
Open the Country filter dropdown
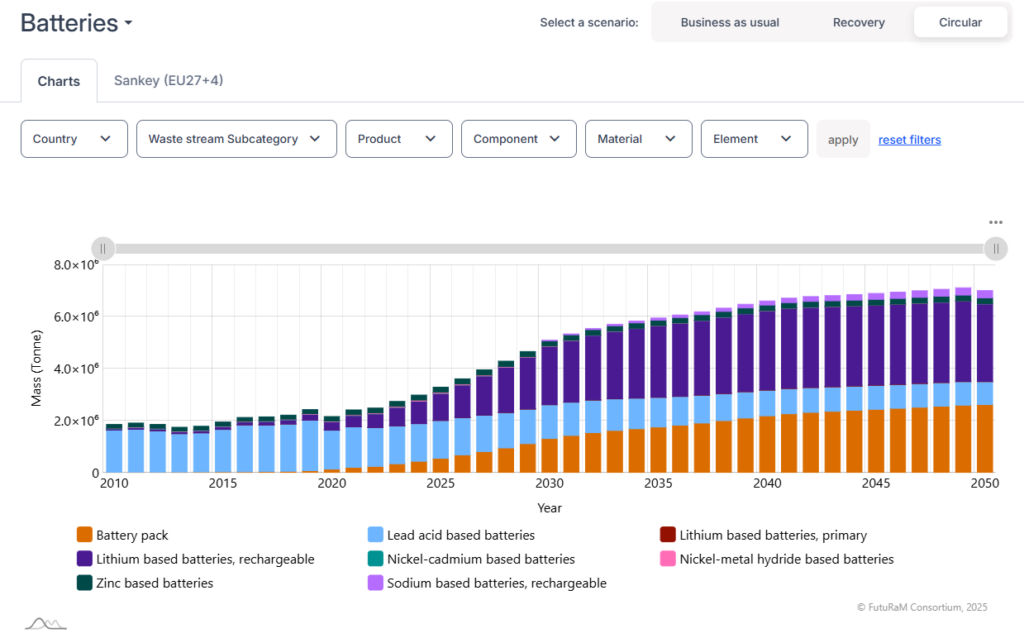(74, 139)
